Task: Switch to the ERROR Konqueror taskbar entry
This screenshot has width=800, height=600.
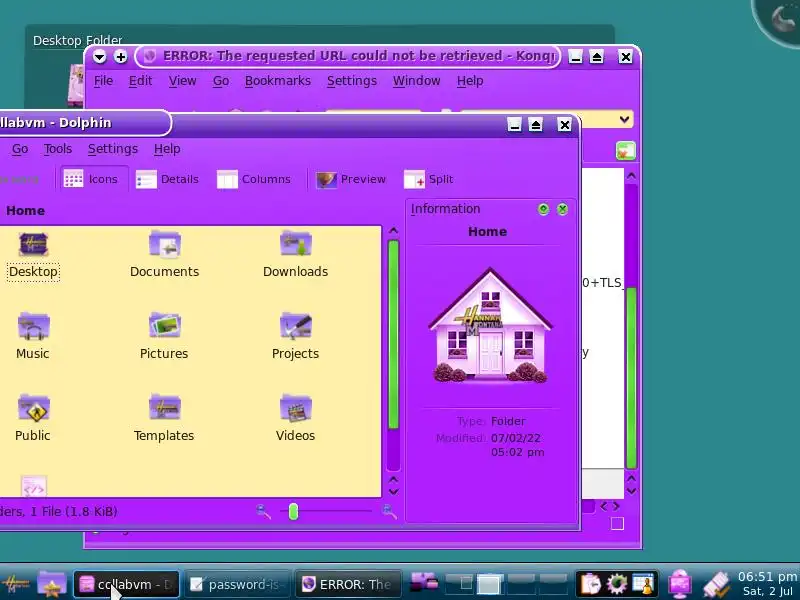Action: (348, 584)
